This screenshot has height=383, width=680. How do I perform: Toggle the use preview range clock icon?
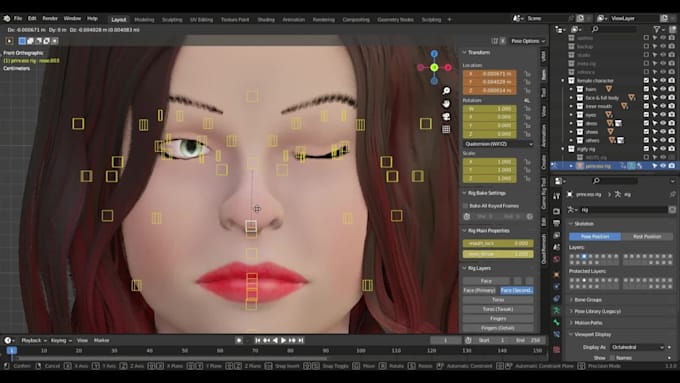[x=468, y=340]
